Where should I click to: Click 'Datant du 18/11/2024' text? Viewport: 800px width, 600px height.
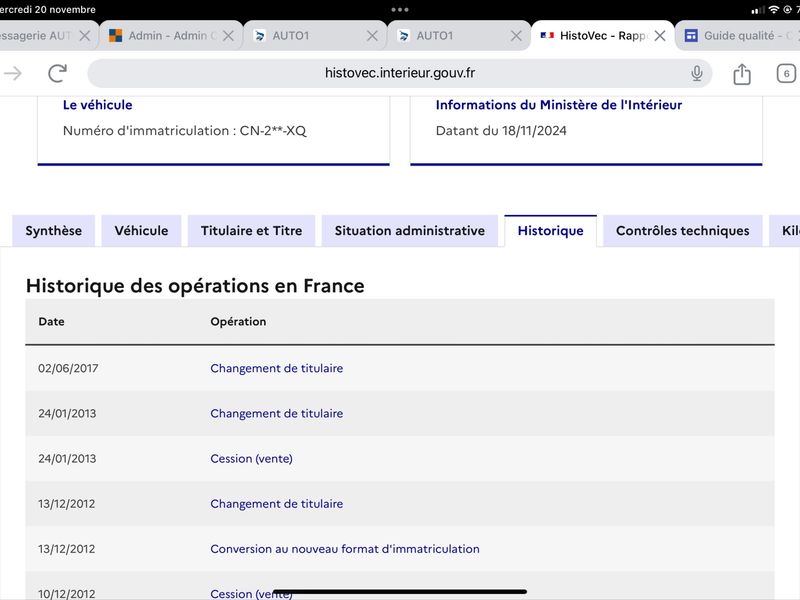(x=501, y=131)
